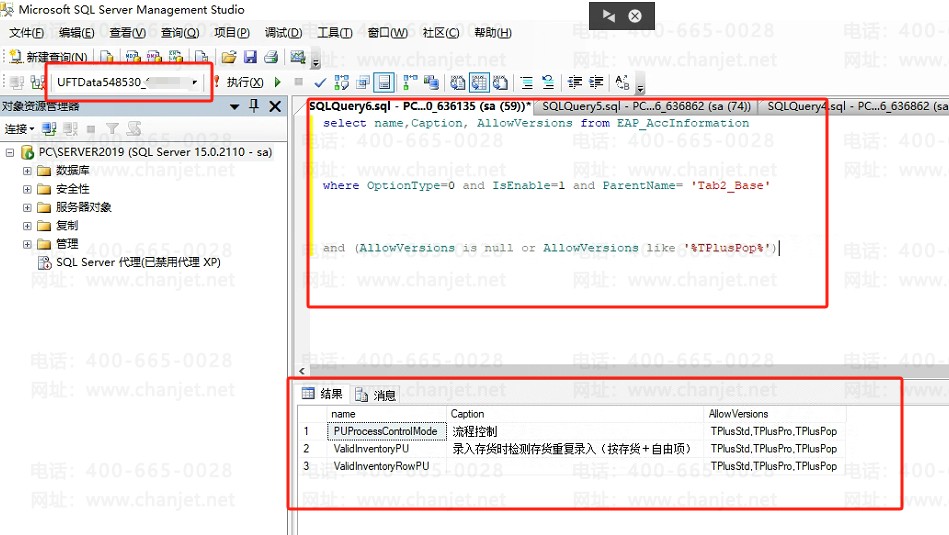Open Object Explorer window position dropdown

pos(235,107)
